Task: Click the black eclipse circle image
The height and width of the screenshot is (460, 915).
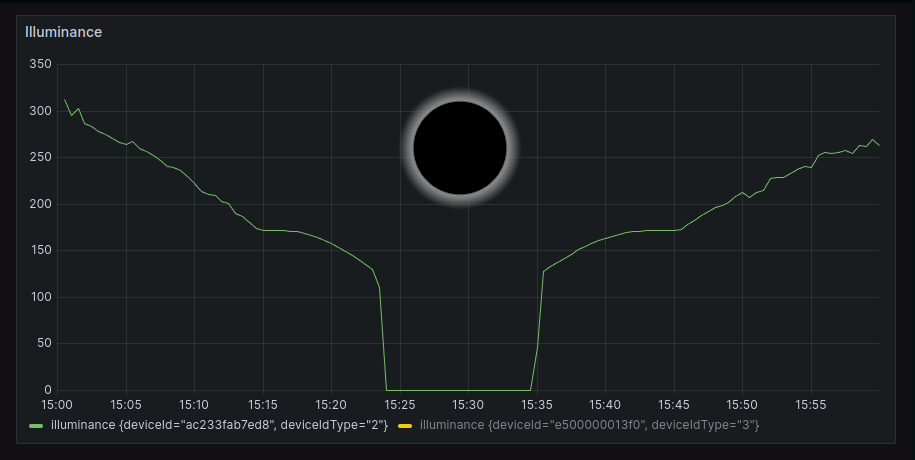Action: pos(460,148)
